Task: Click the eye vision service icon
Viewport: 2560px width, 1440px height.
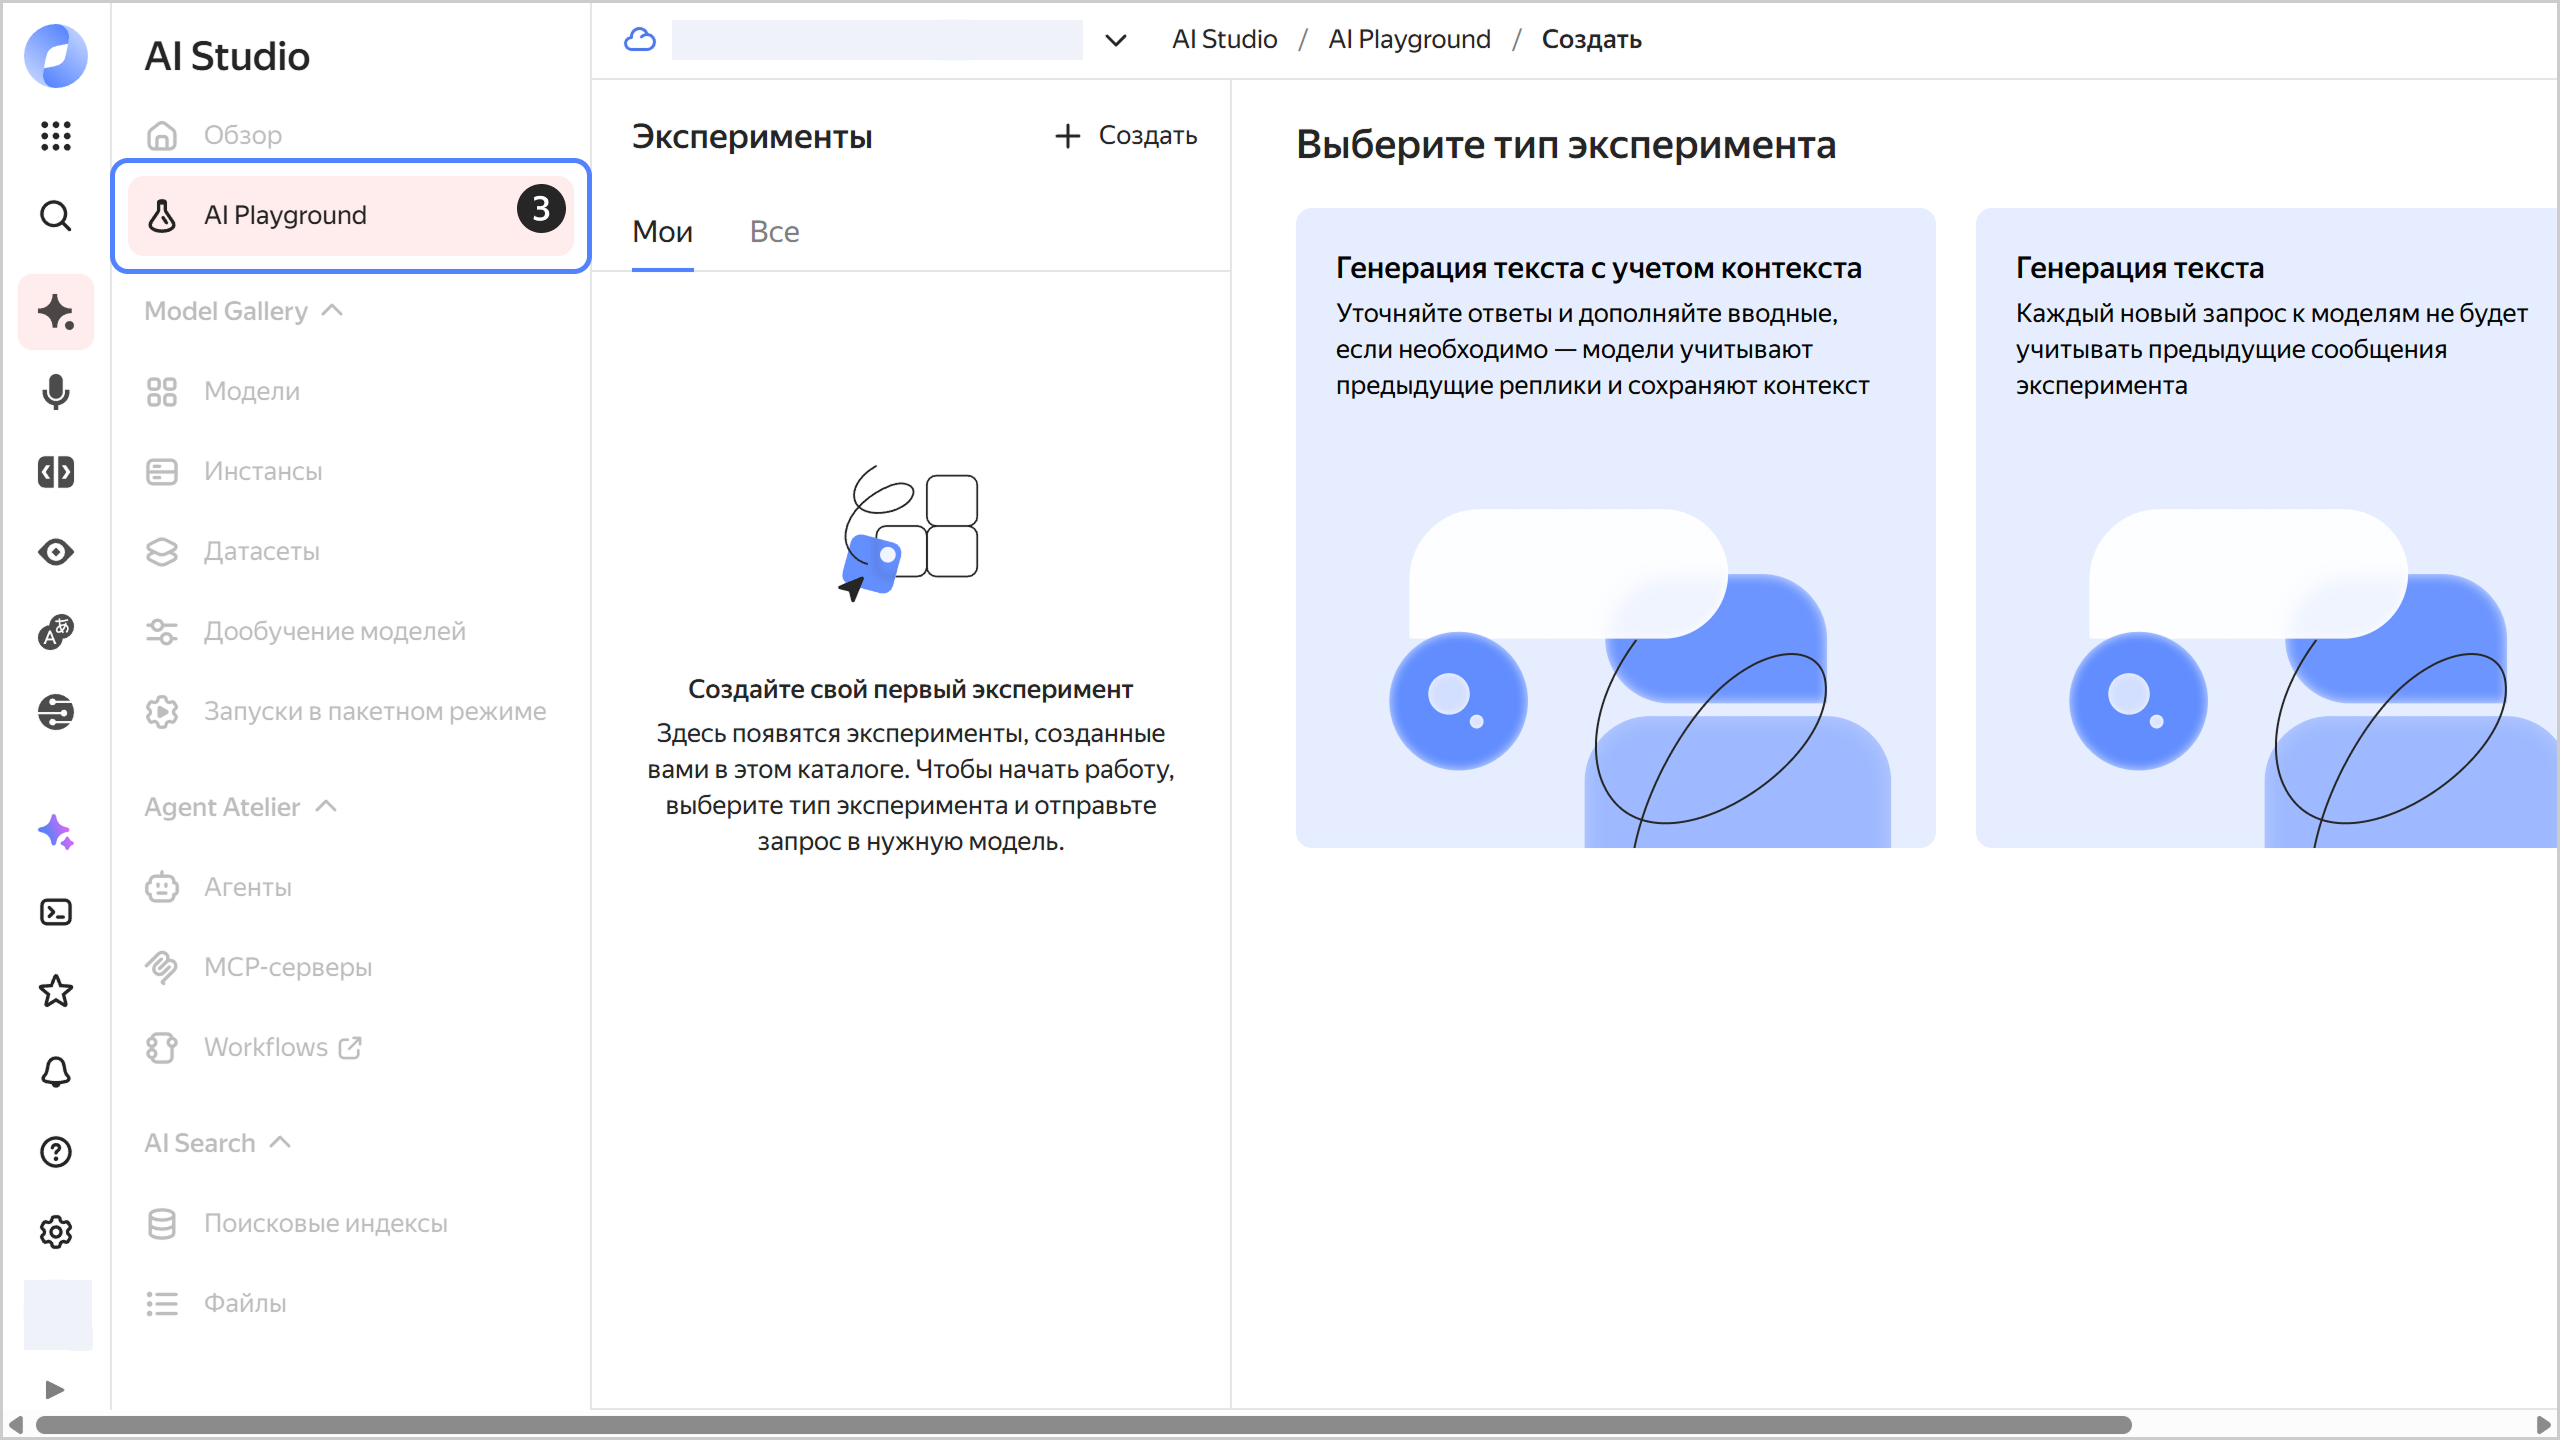Action: click(56, 552)
